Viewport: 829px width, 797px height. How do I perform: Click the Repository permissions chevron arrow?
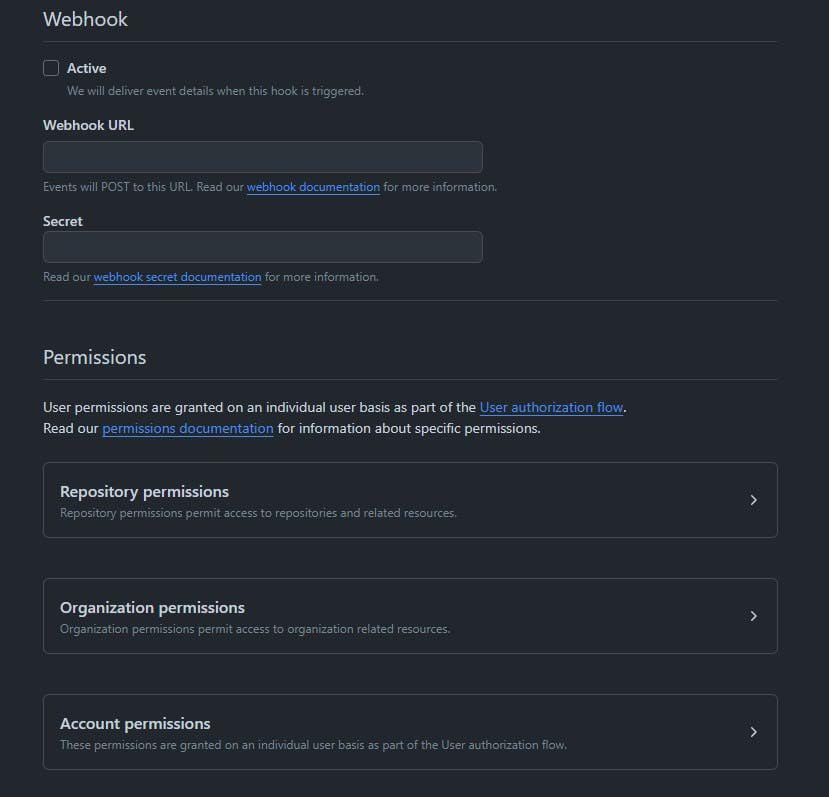pos(754,500)
